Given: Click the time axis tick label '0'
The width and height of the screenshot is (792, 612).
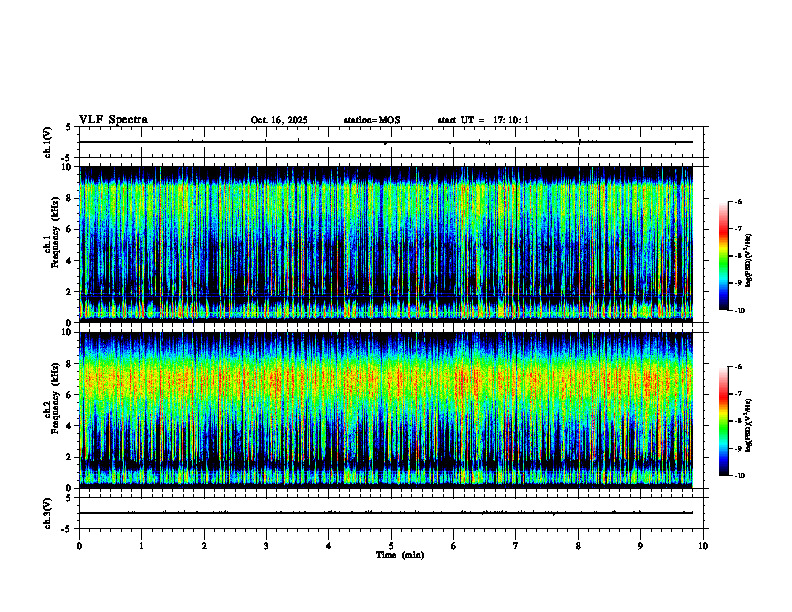Looking at the screenshot, I should 79,546.
